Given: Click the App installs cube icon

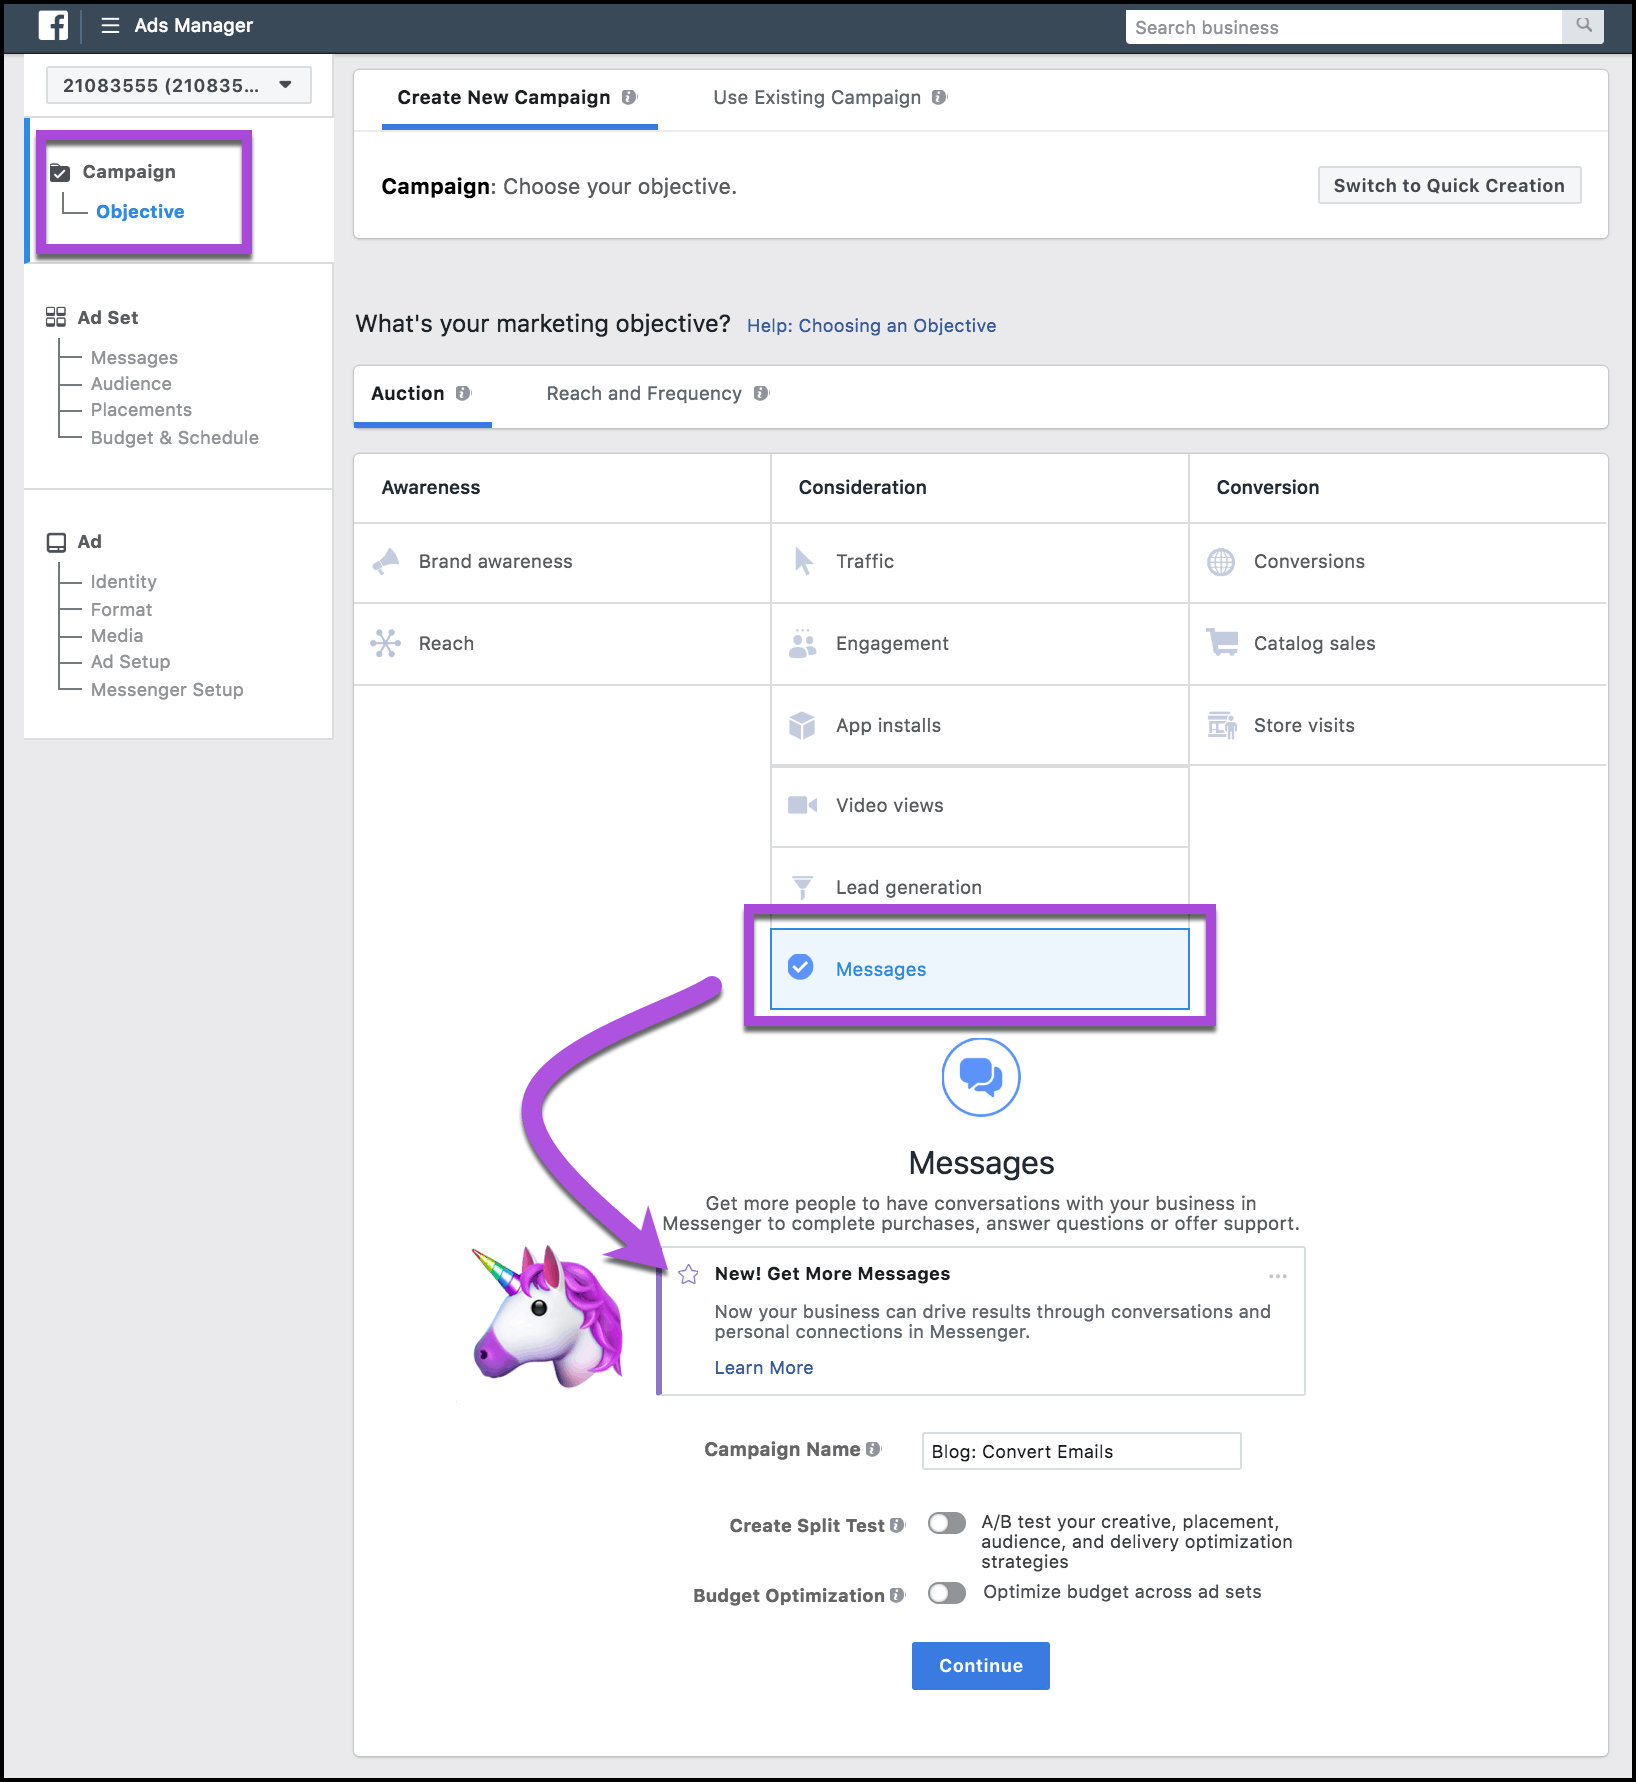Looking at the screenshot, I should pyautogui.click(x=803, y=725).
